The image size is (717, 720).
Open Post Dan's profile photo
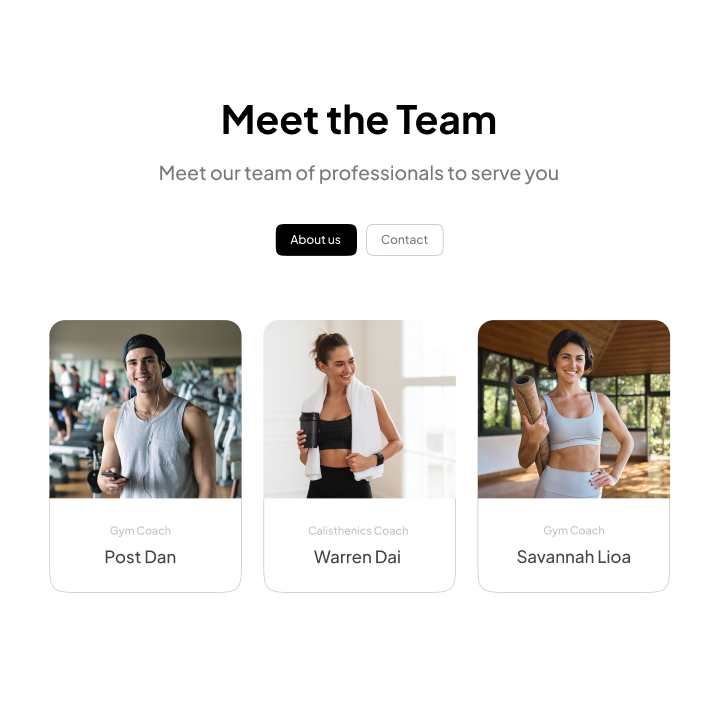tap(145, 409)
